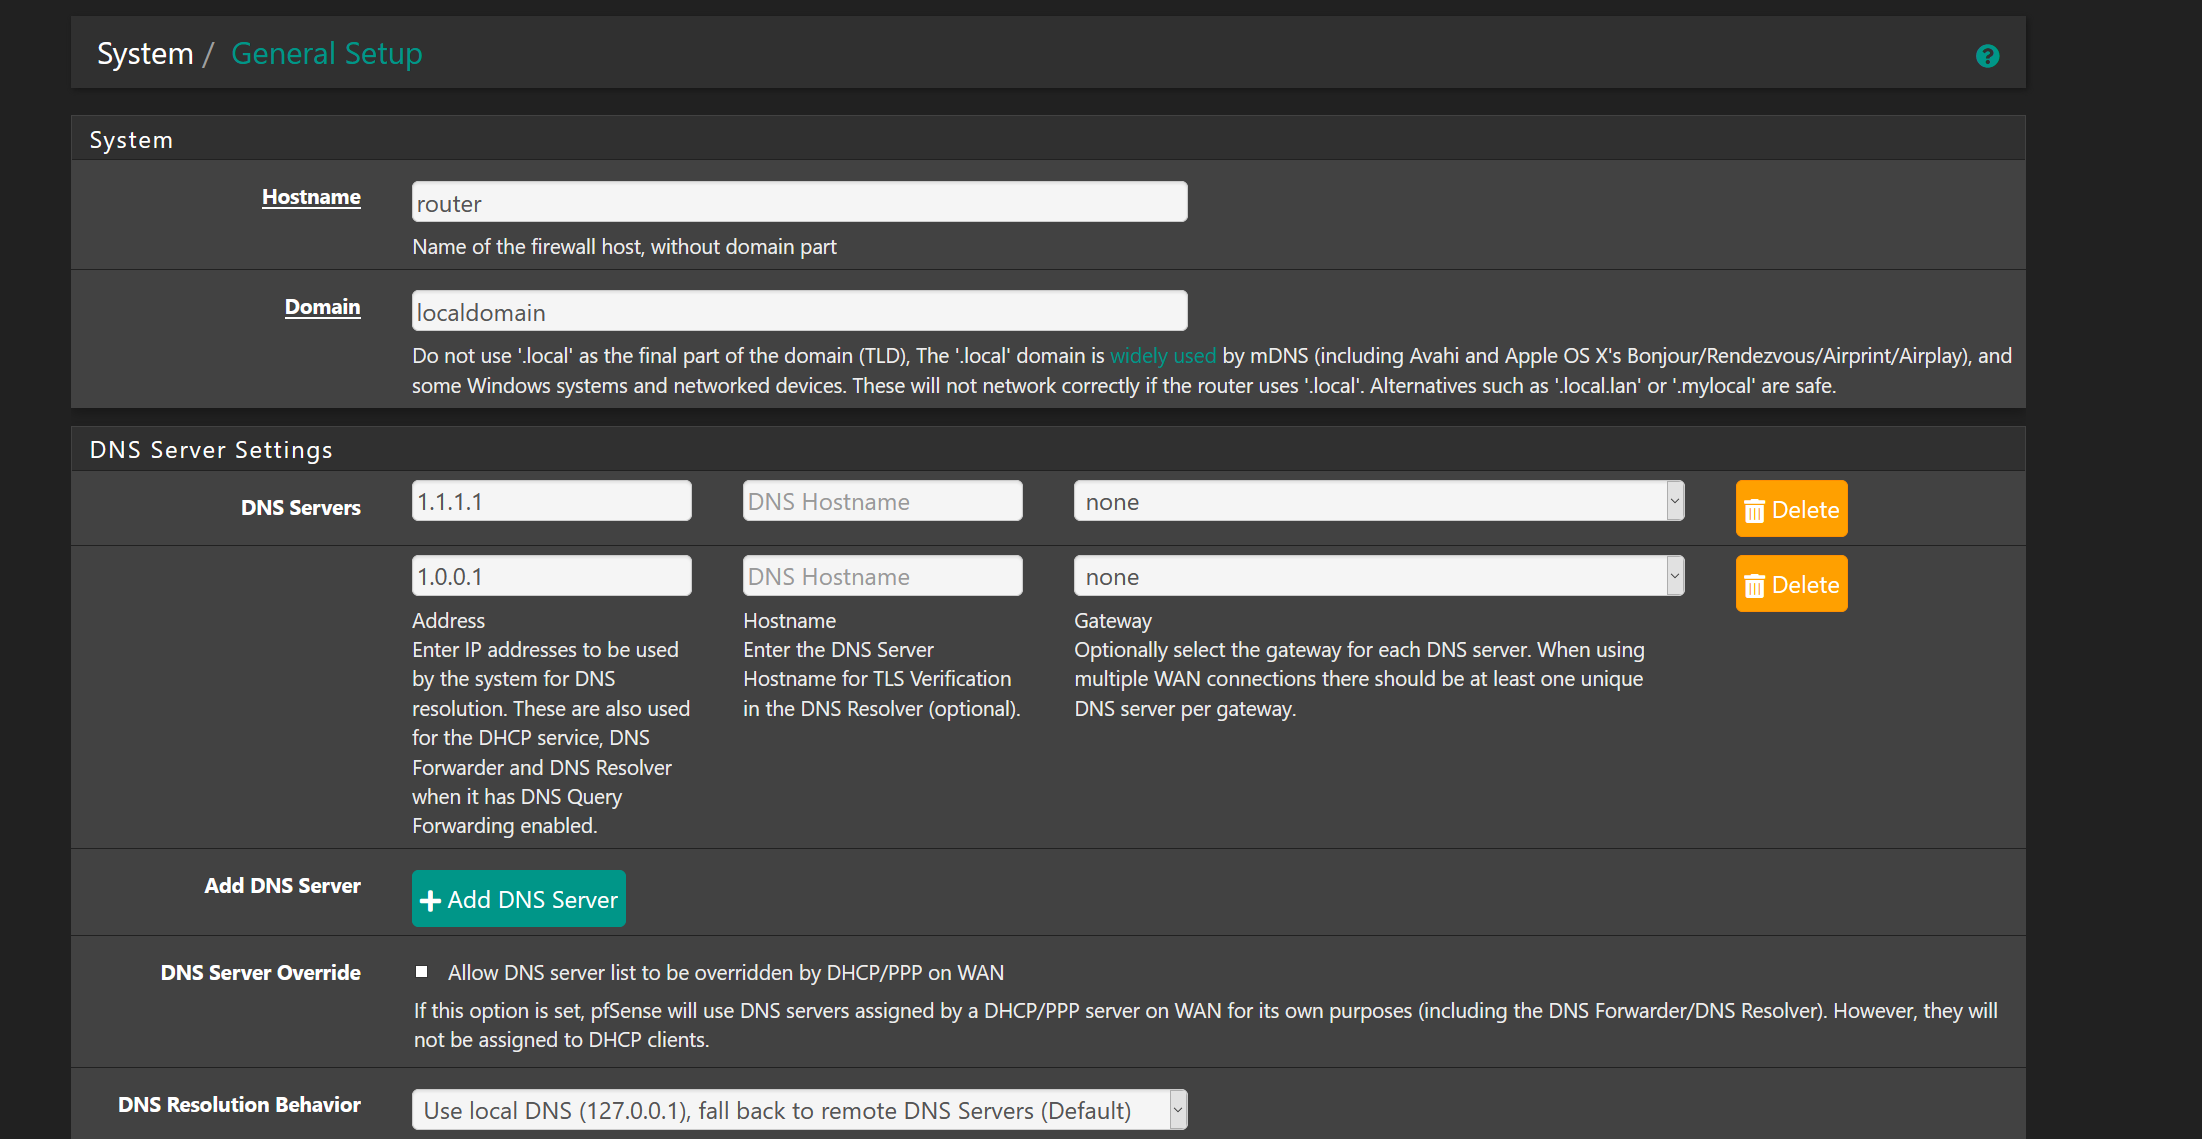Click the DNS Server Settings section header

211,450
